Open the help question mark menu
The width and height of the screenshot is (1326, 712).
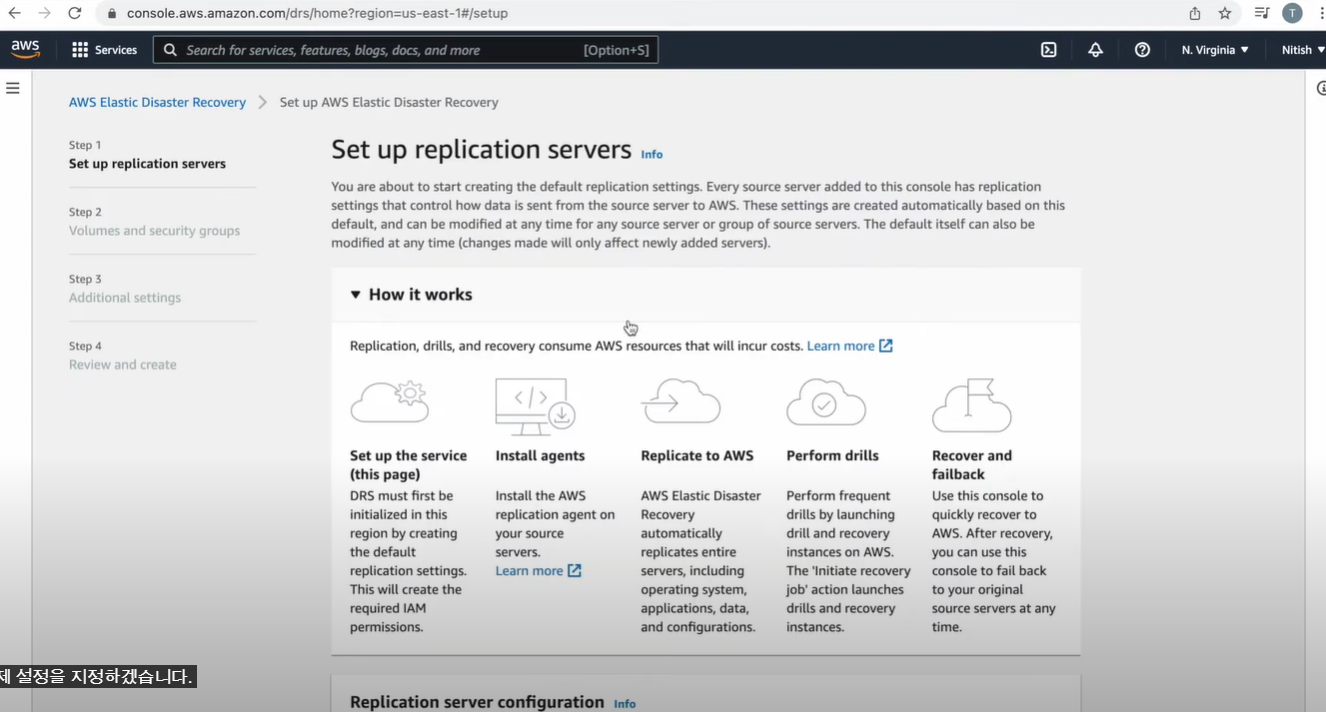pyautogui.click(x=1142, y=50)
